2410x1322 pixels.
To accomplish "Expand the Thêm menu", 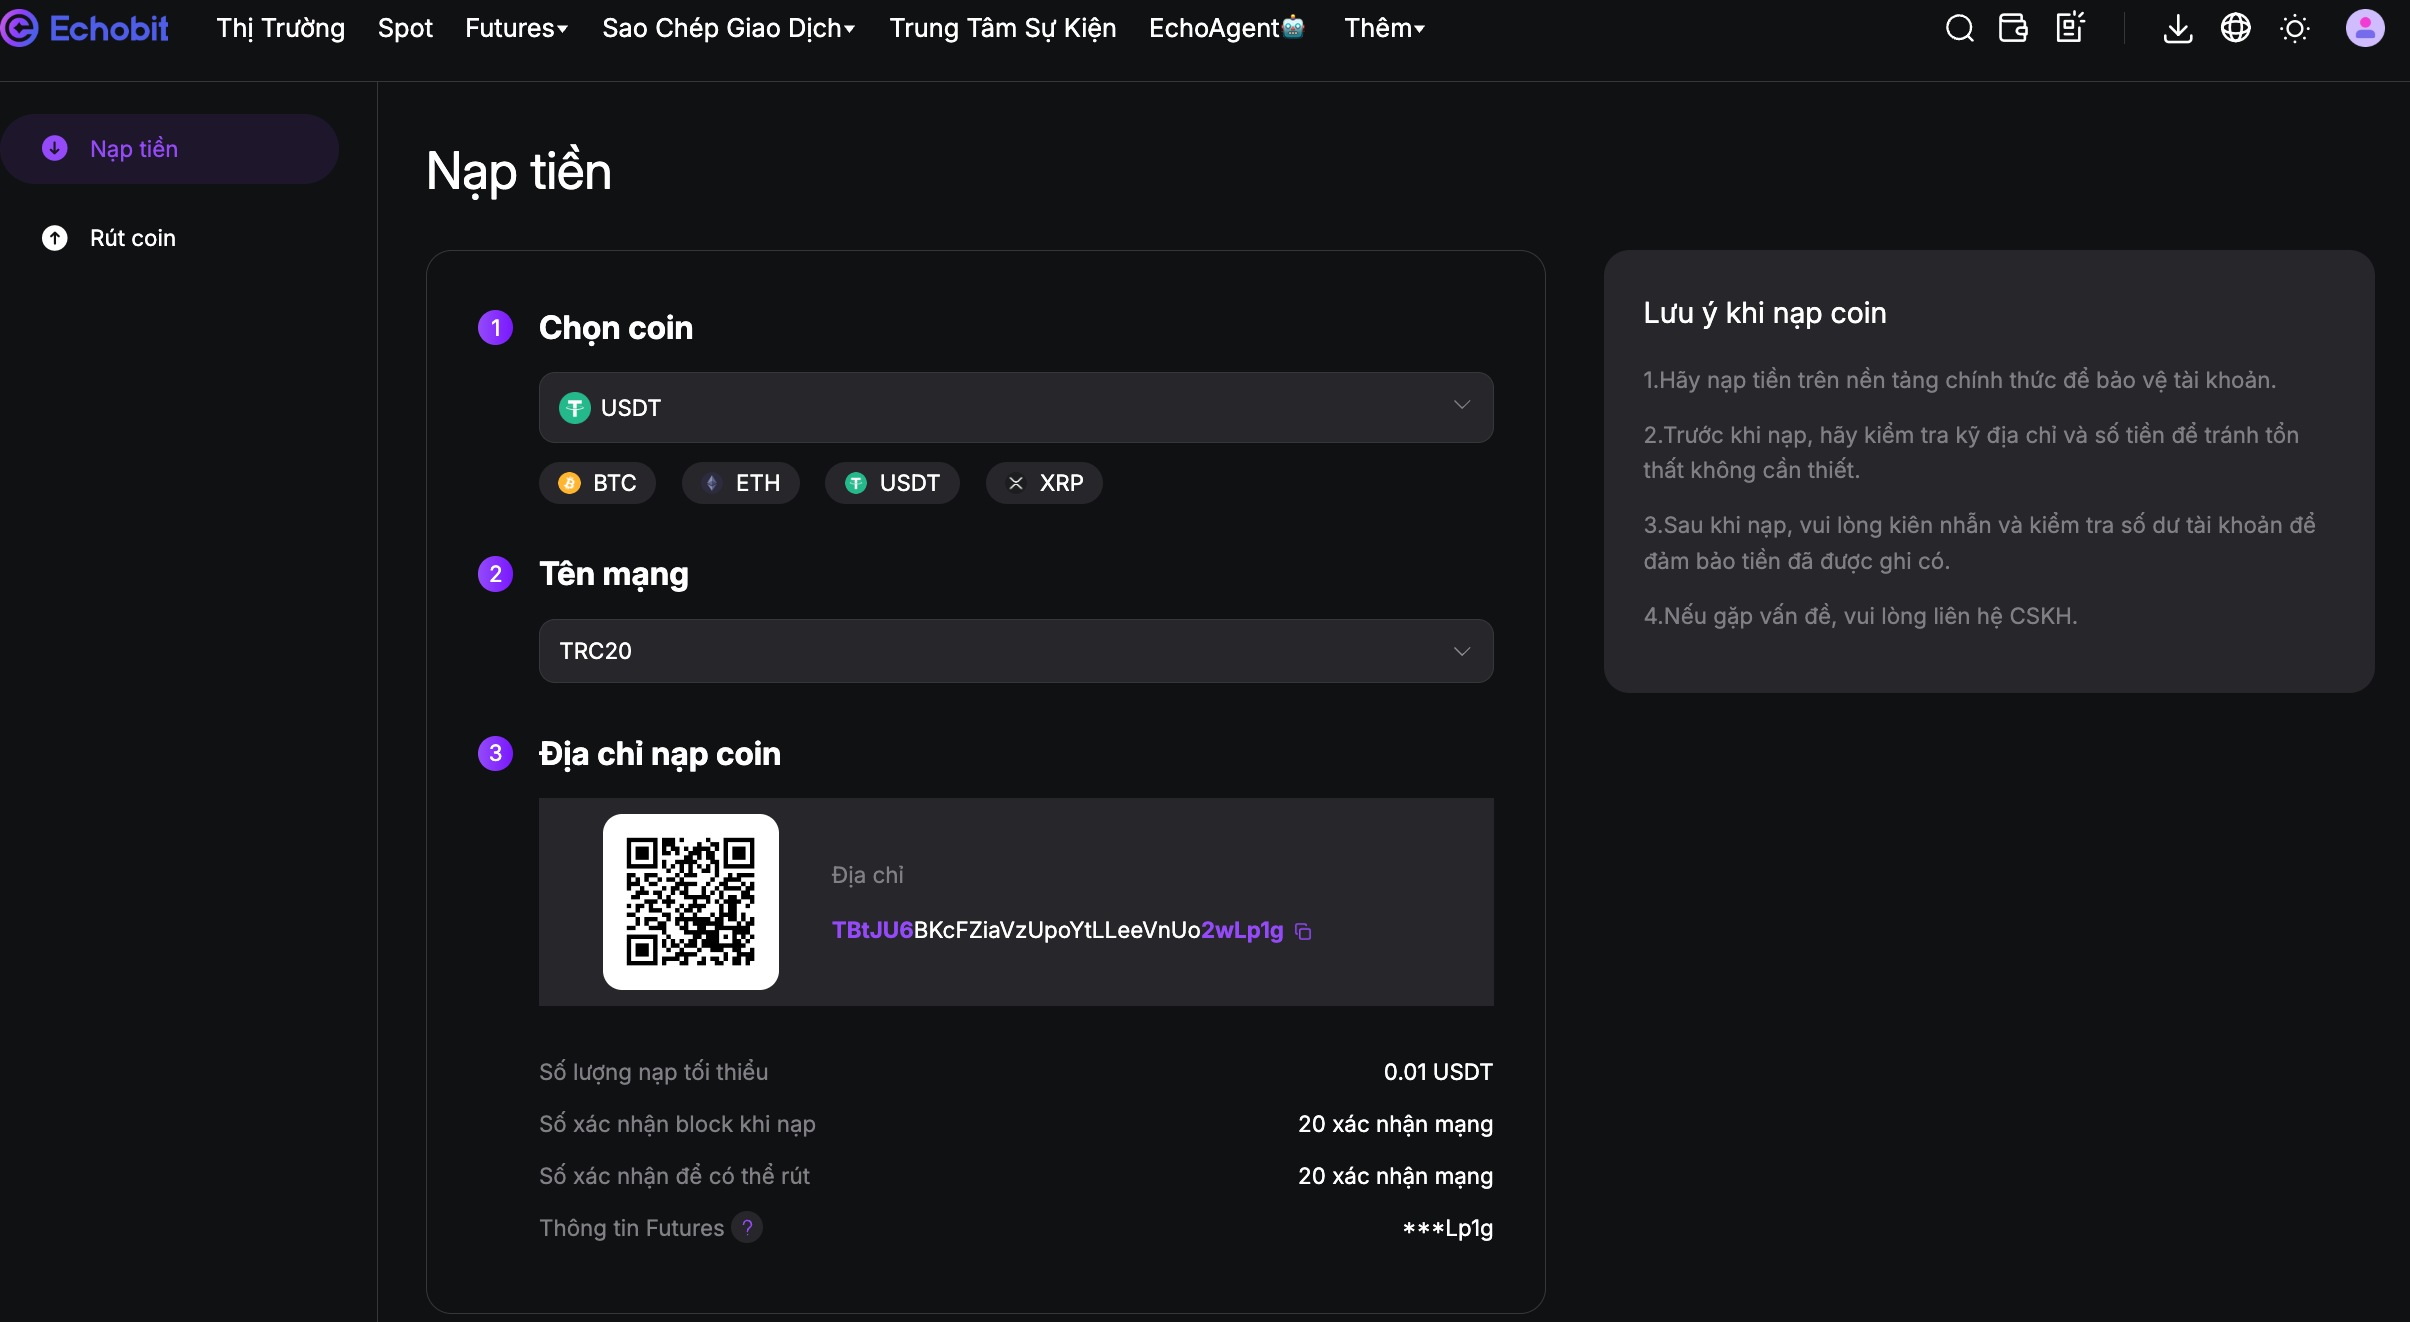I will pyautogui.click(x=1384, y=28).
